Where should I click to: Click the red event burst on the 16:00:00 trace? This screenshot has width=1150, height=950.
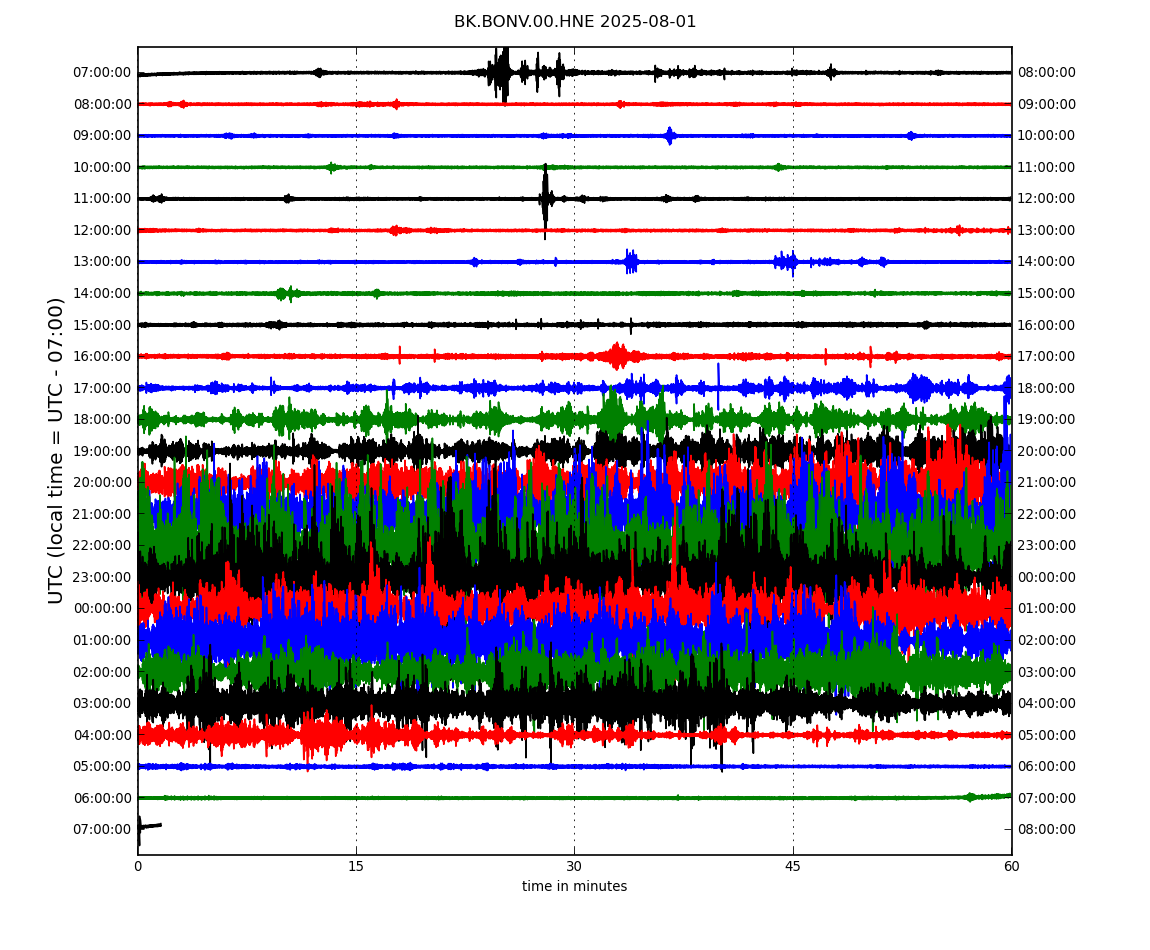(x=618, y=356)
